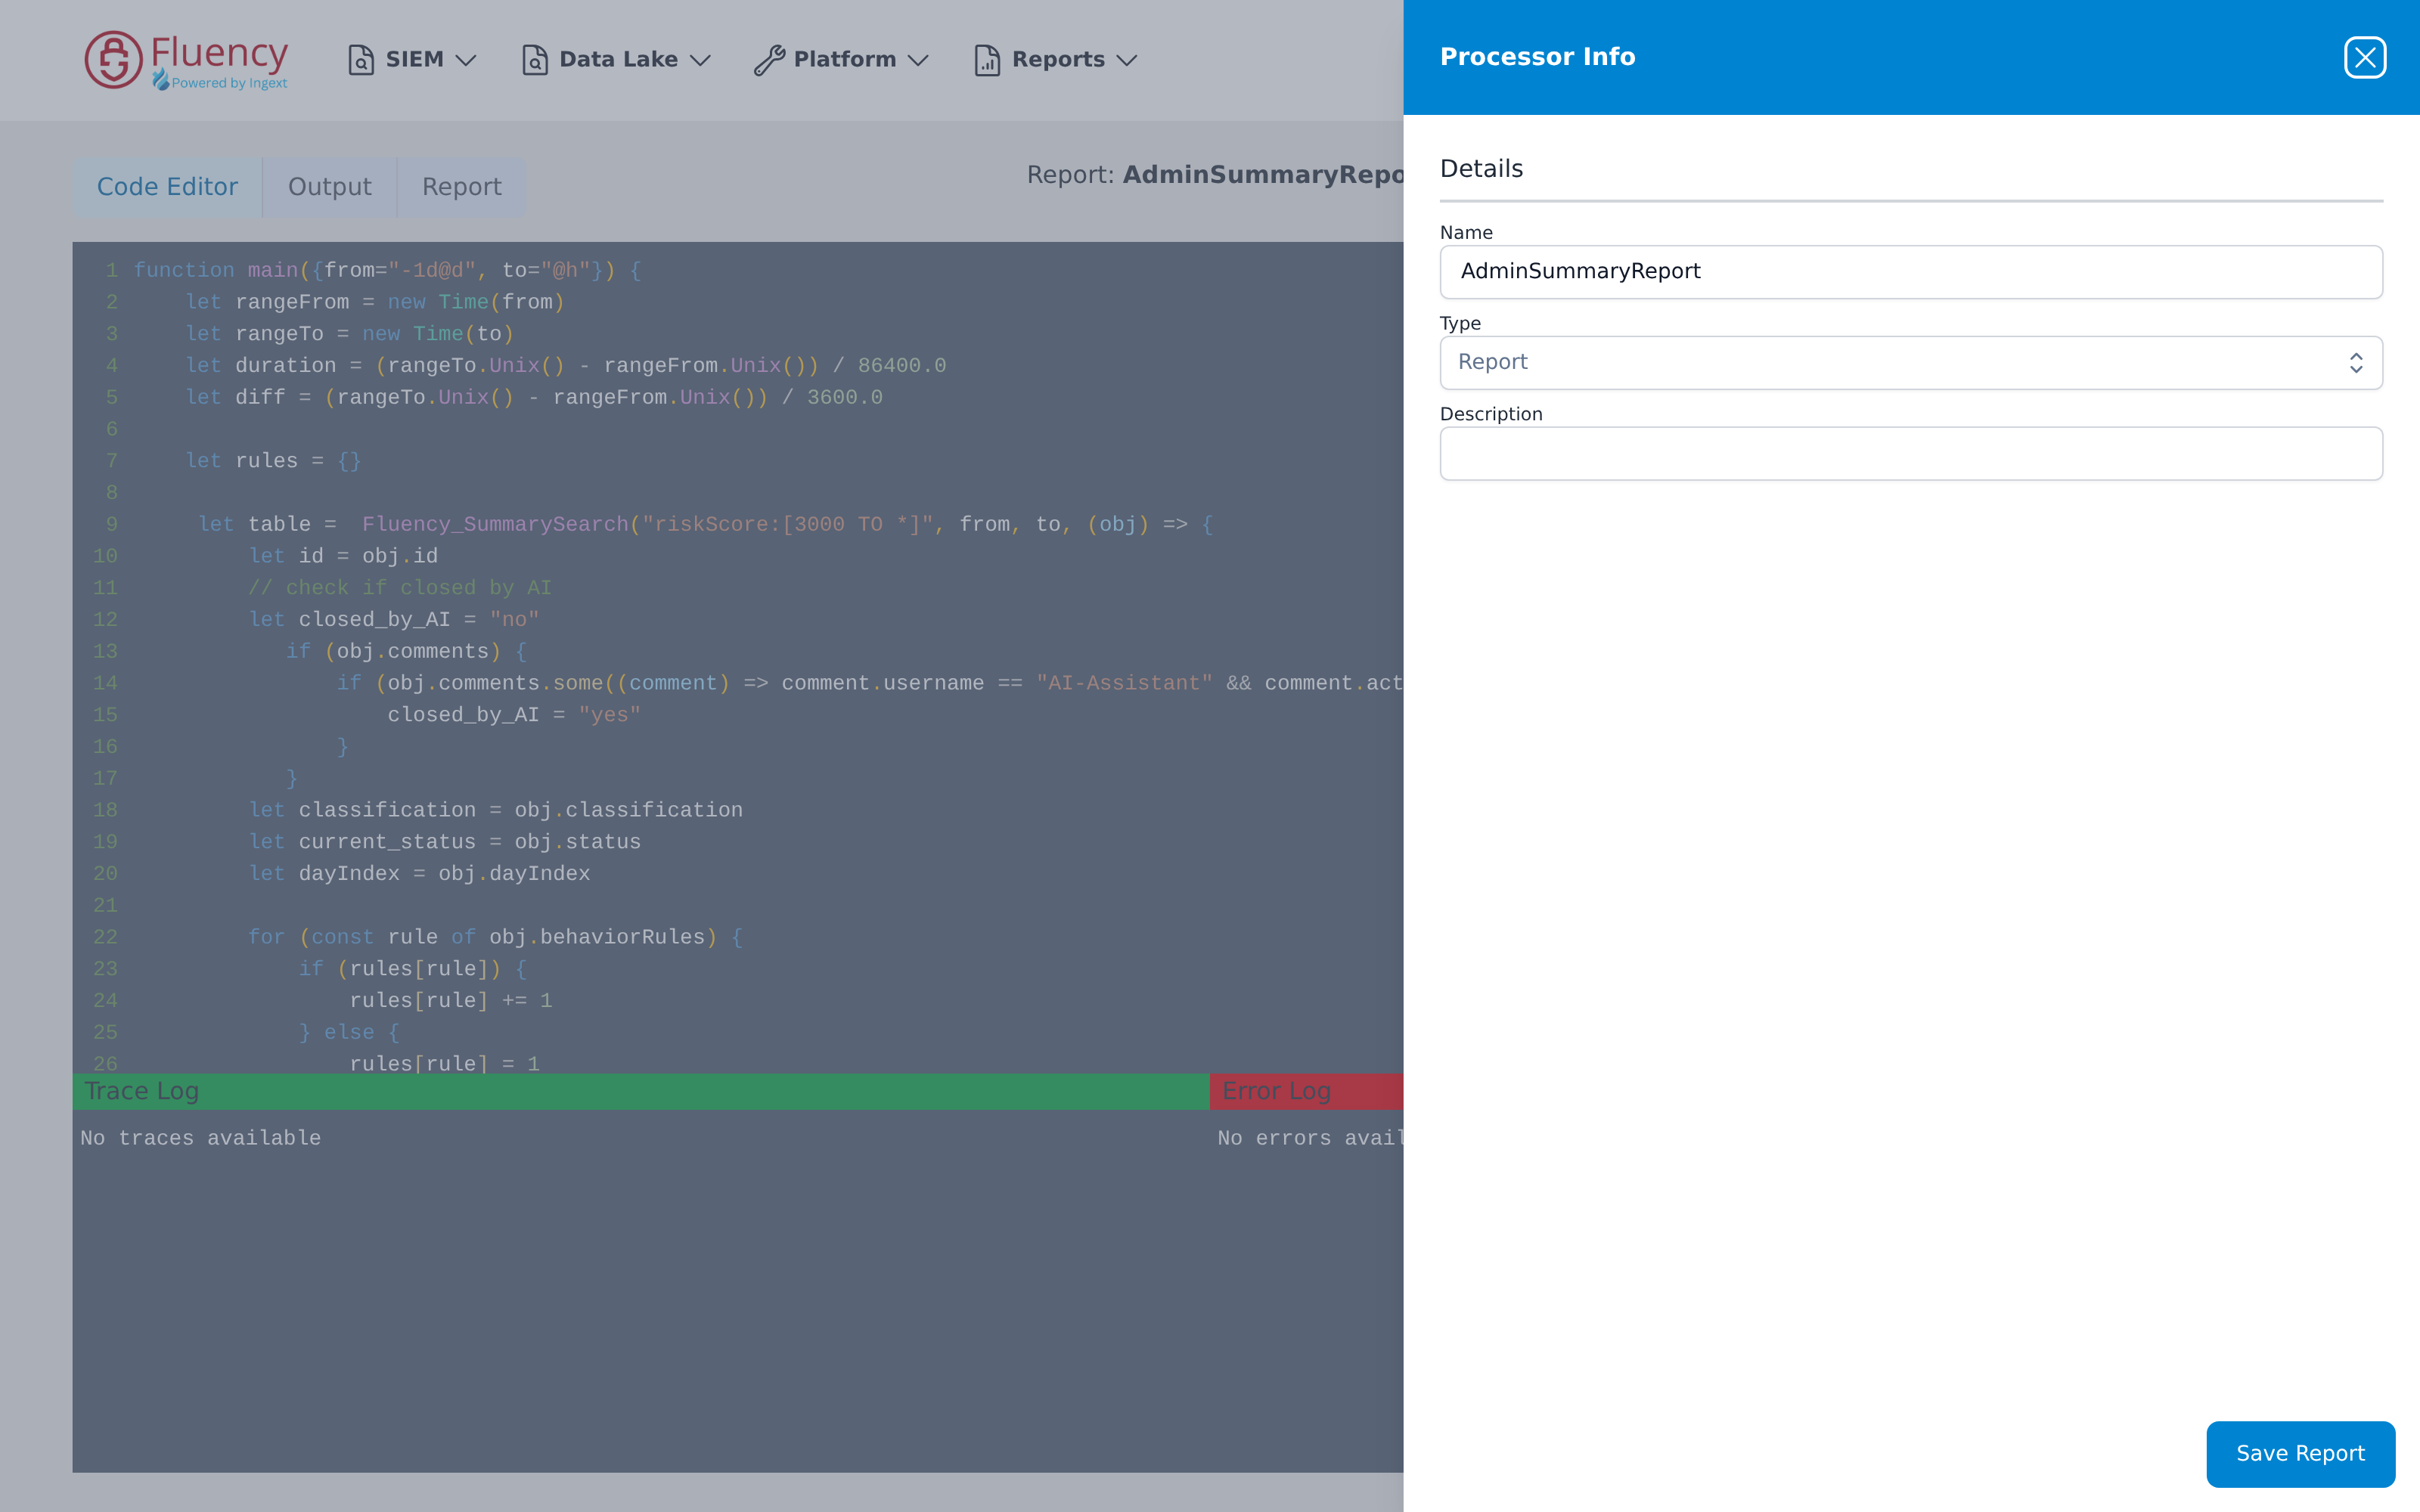Click line 25 '} else {'
The height and width of the screenshot is (1512, 2420).
[350, 1032]
